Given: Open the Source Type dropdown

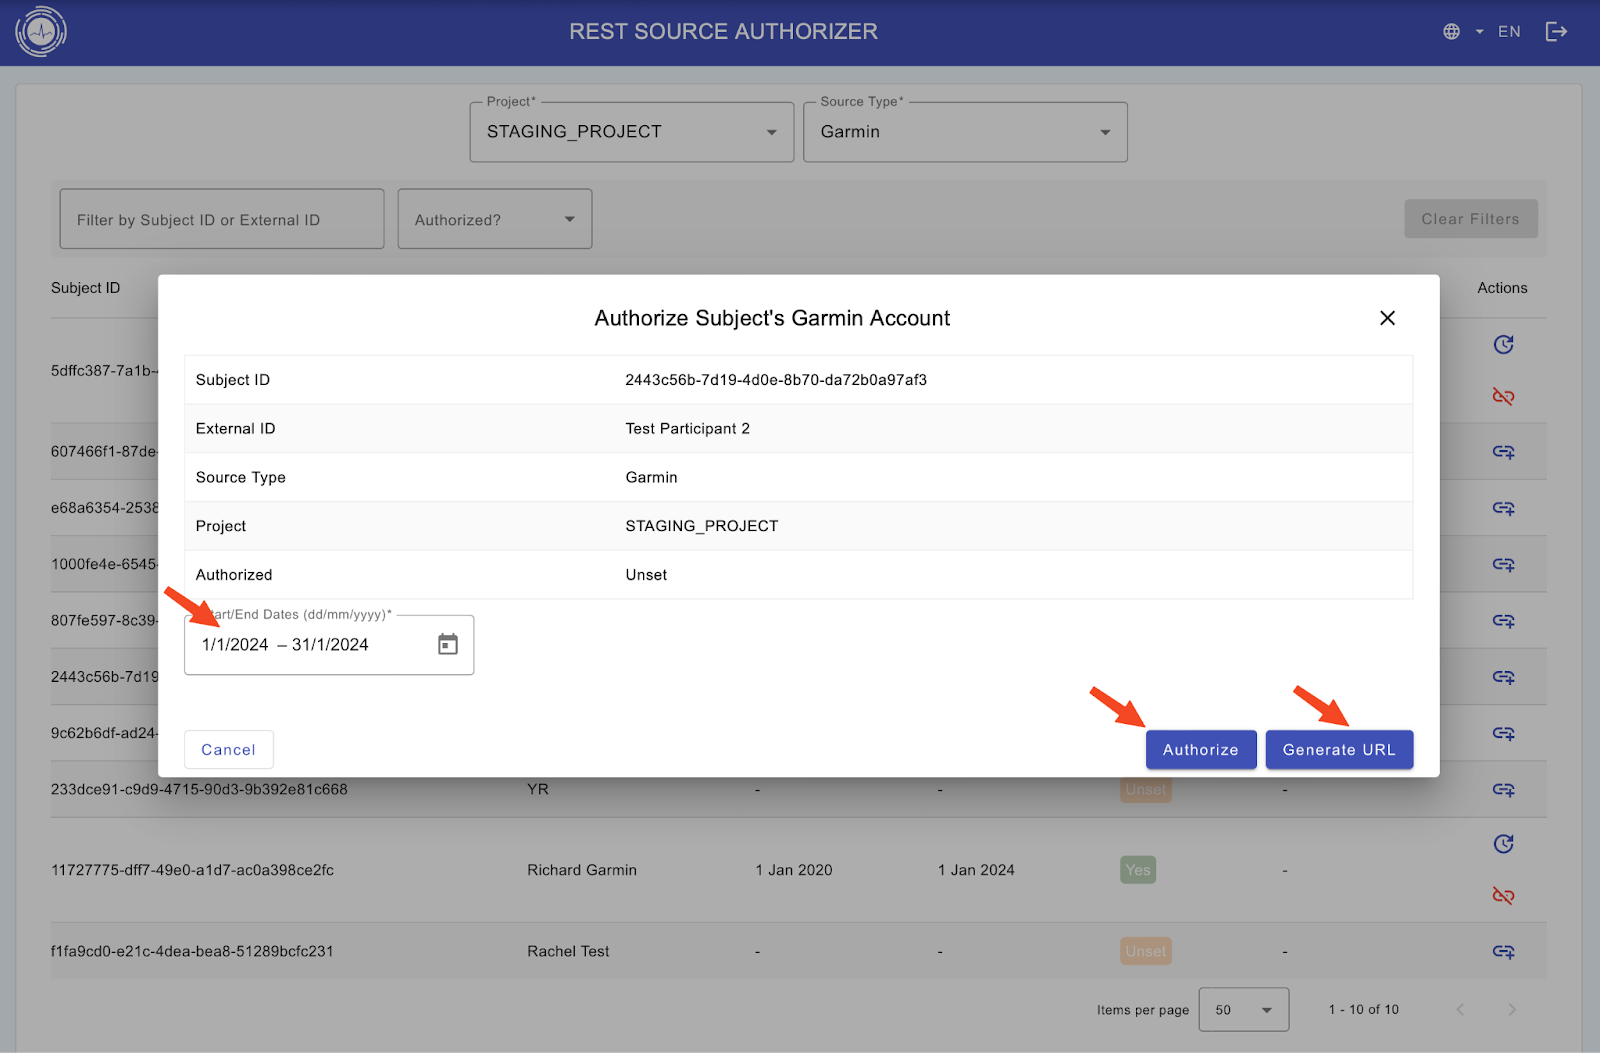Looking at the screenshot, I should 965,132.
